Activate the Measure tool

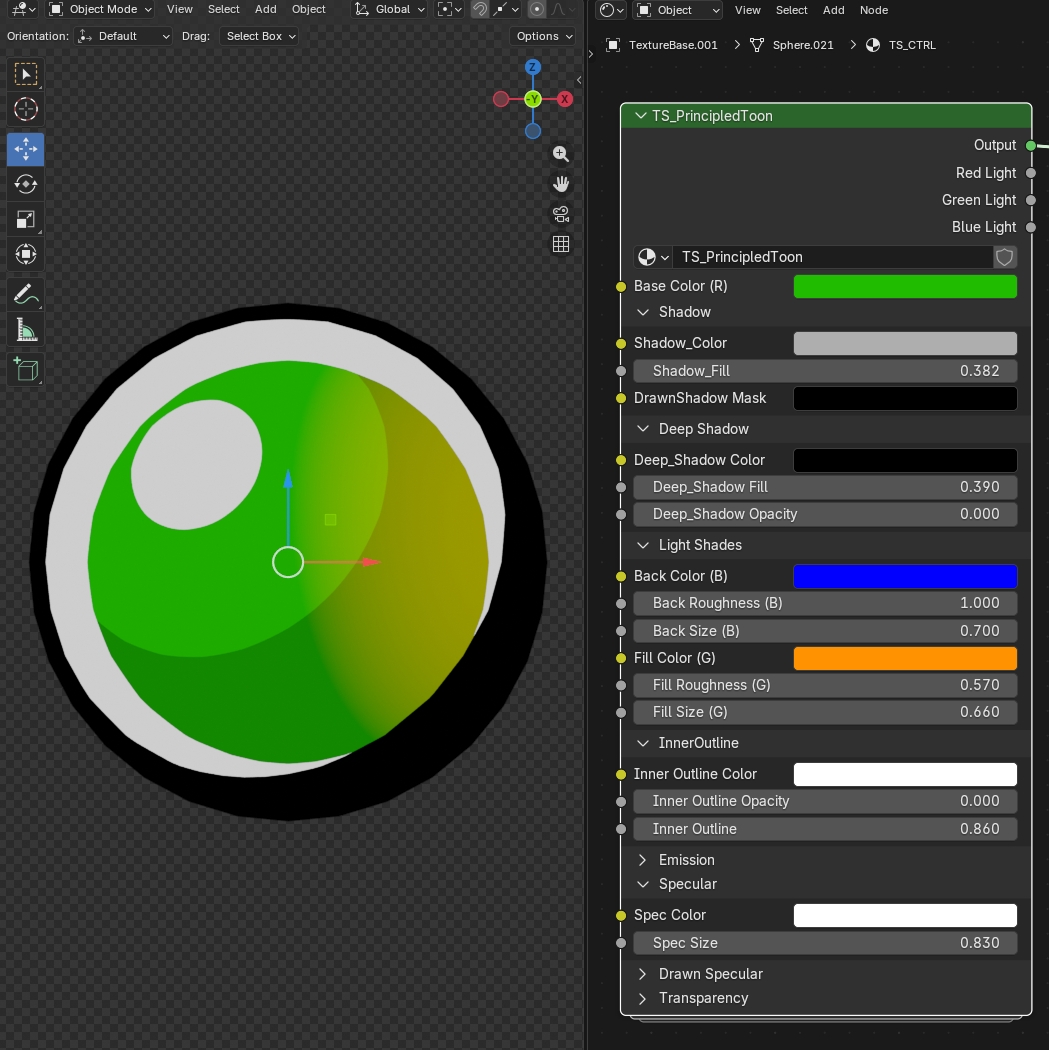26,329
